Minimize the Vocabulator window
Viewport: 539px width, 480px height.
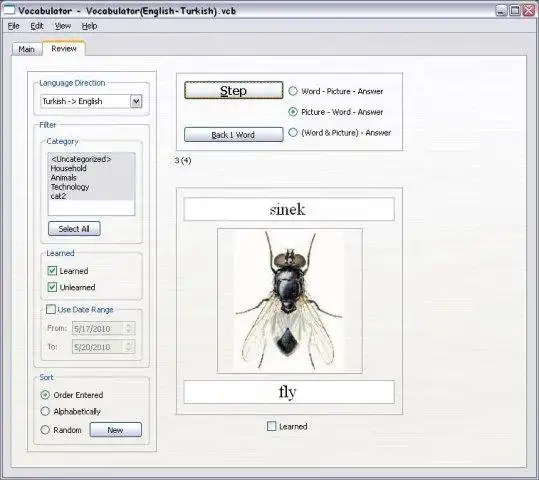click(x=502, y=10)
